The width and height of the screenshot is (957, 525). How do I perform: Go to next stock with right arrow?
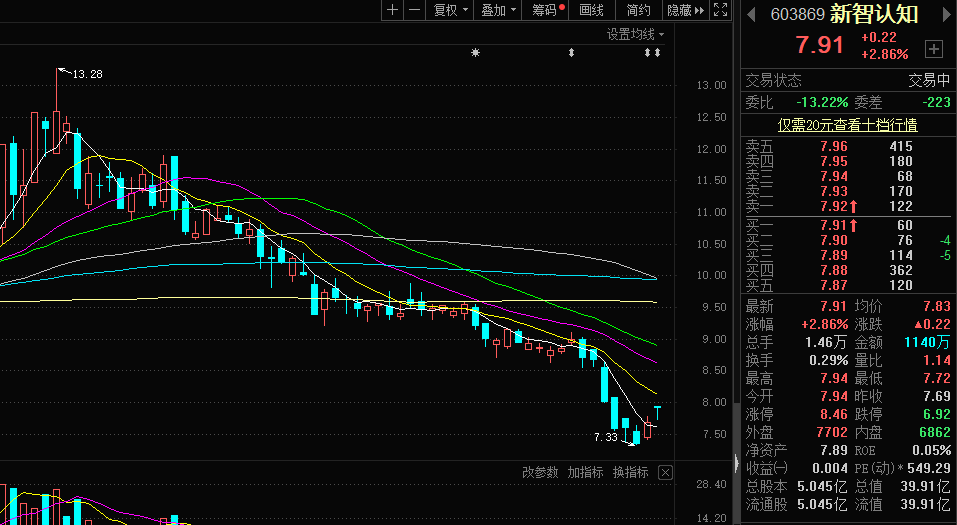point(946,14)
